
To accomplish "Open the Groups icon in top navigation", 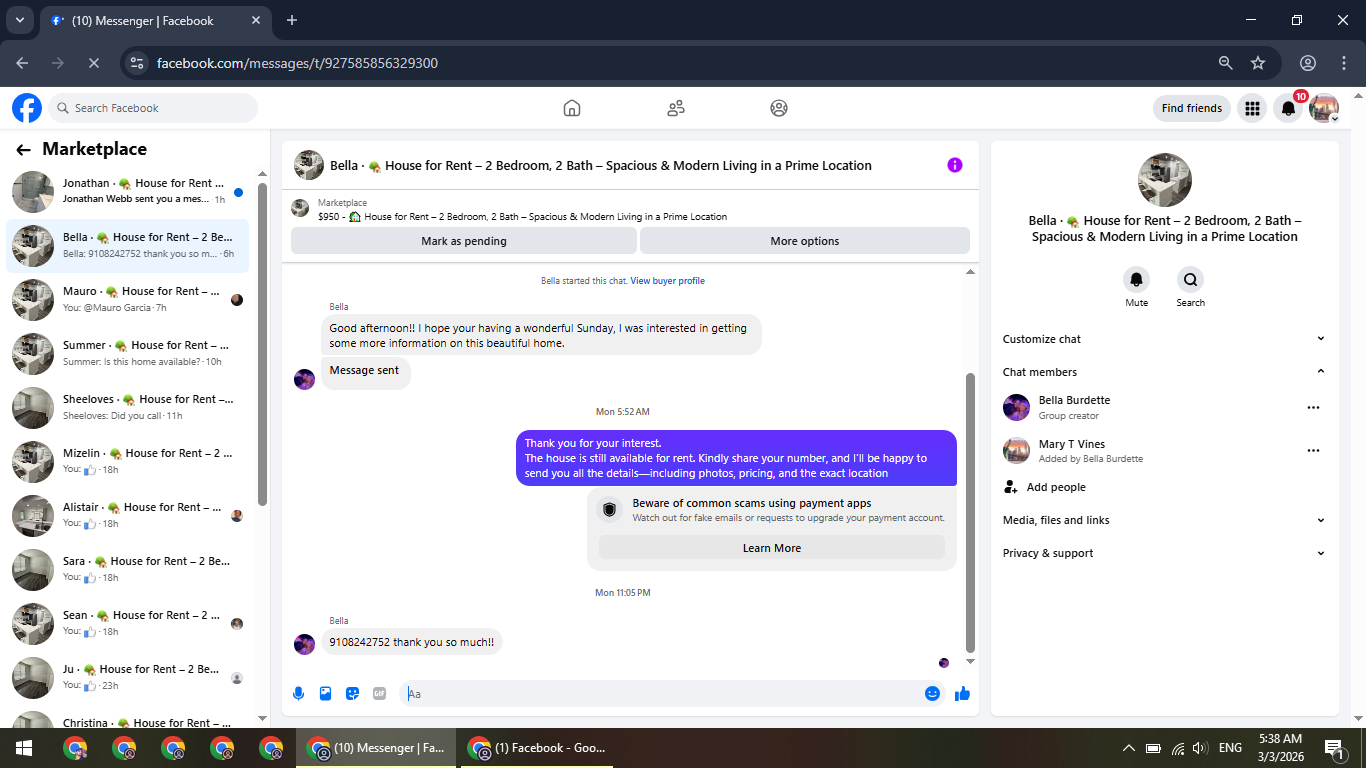I will pos(779,108).
